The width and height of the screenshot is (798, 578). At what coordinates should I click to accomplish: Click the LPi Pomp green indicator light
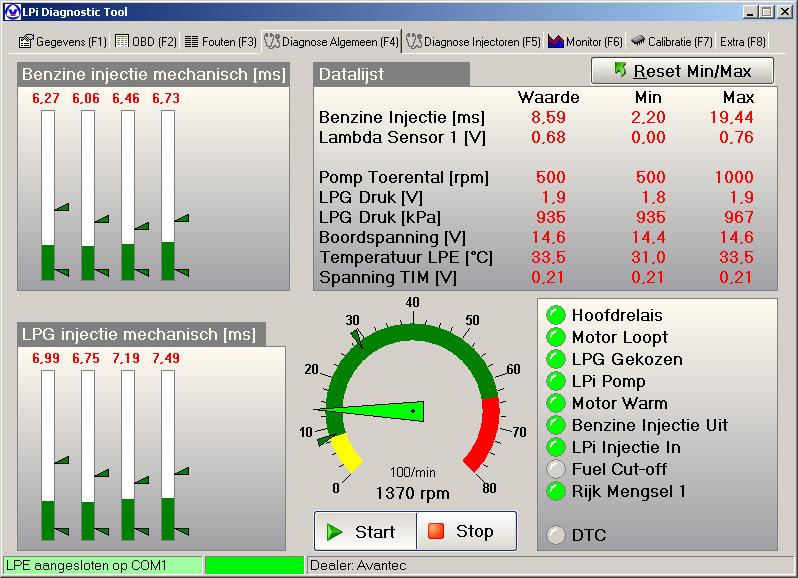pos(556,381)
